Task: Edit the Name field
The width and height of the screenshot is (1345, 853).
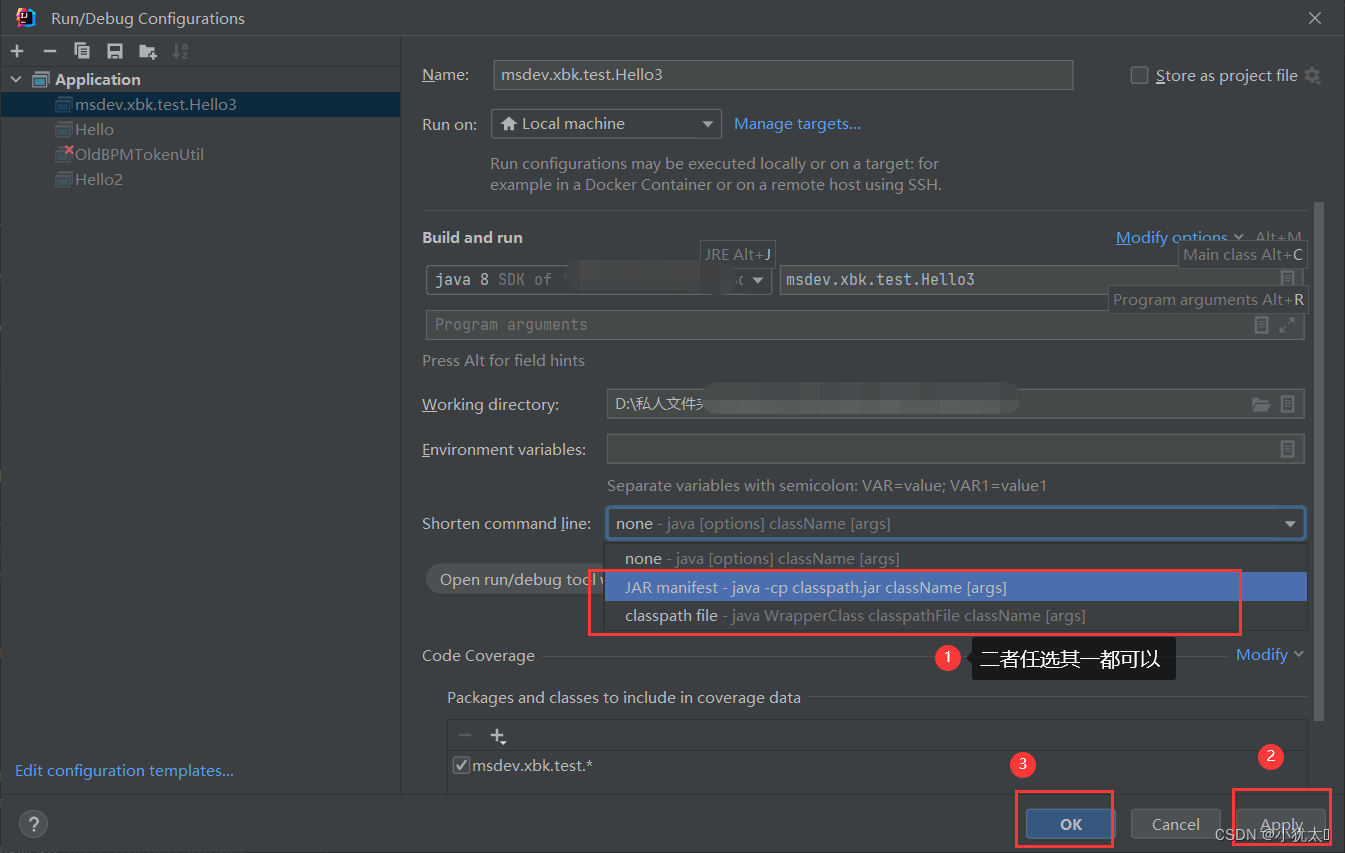Action: point(783,75)
